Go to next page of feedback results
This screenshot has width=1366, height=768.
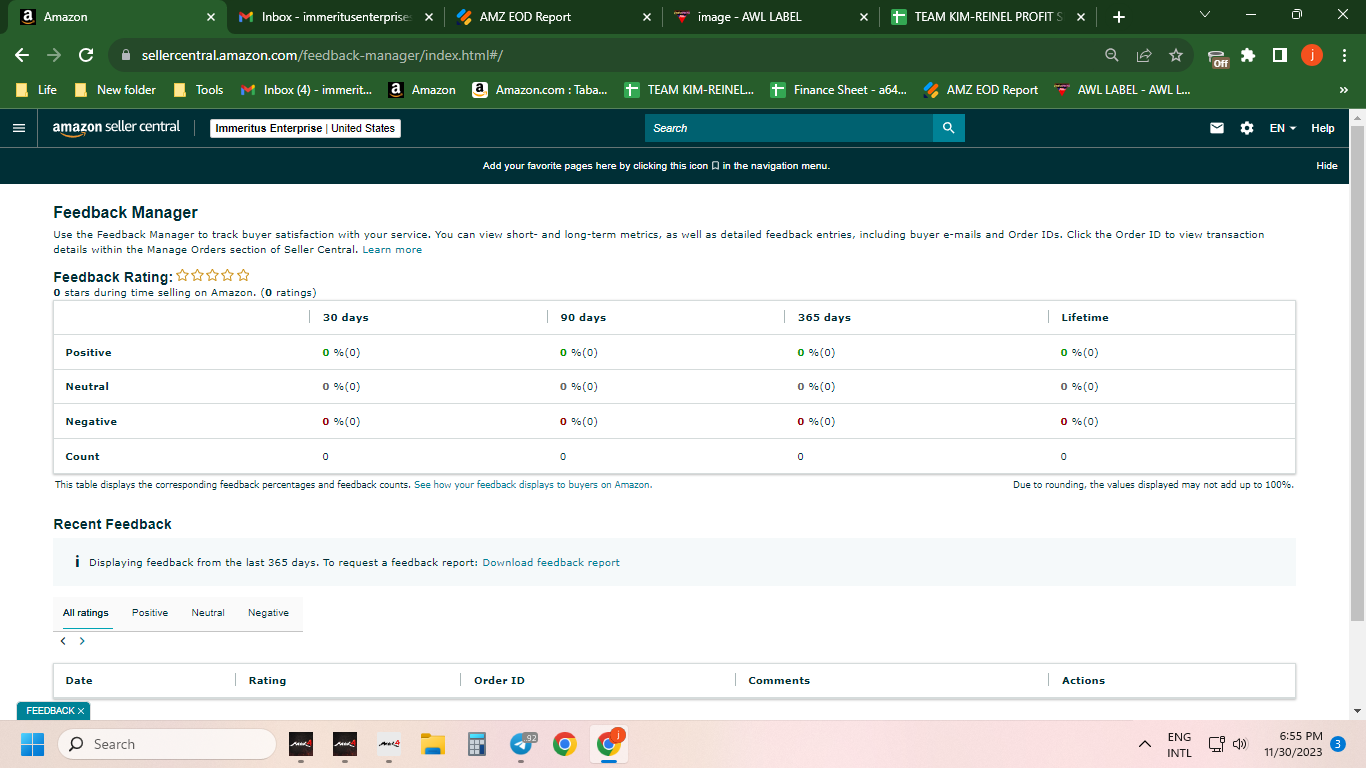point(82,641)
